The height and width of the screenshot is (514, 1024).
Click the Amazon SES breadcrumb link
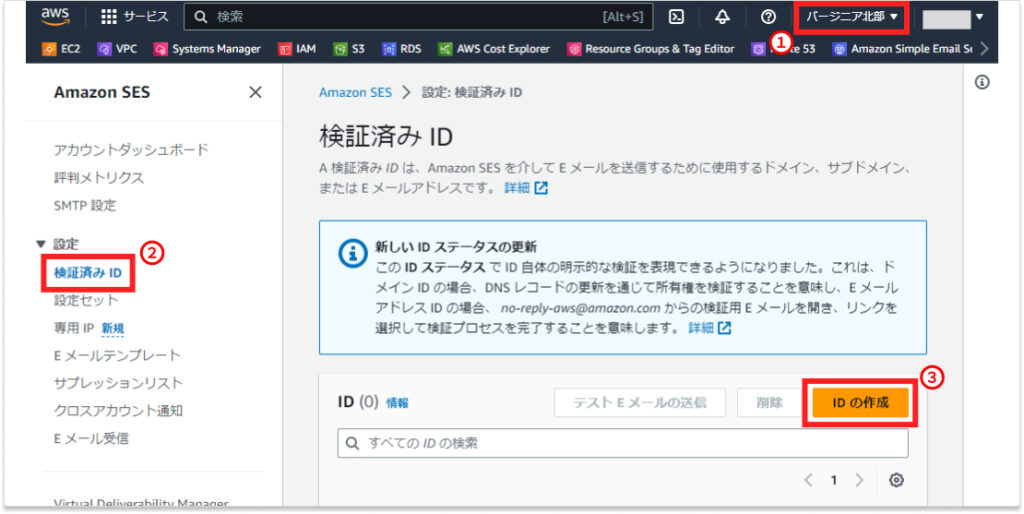355,93
